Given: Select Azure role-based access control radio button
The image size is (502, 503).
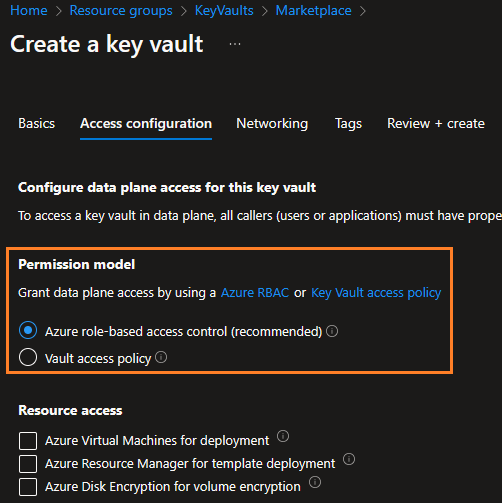Looking at the screenshot, I should point(28,330).
